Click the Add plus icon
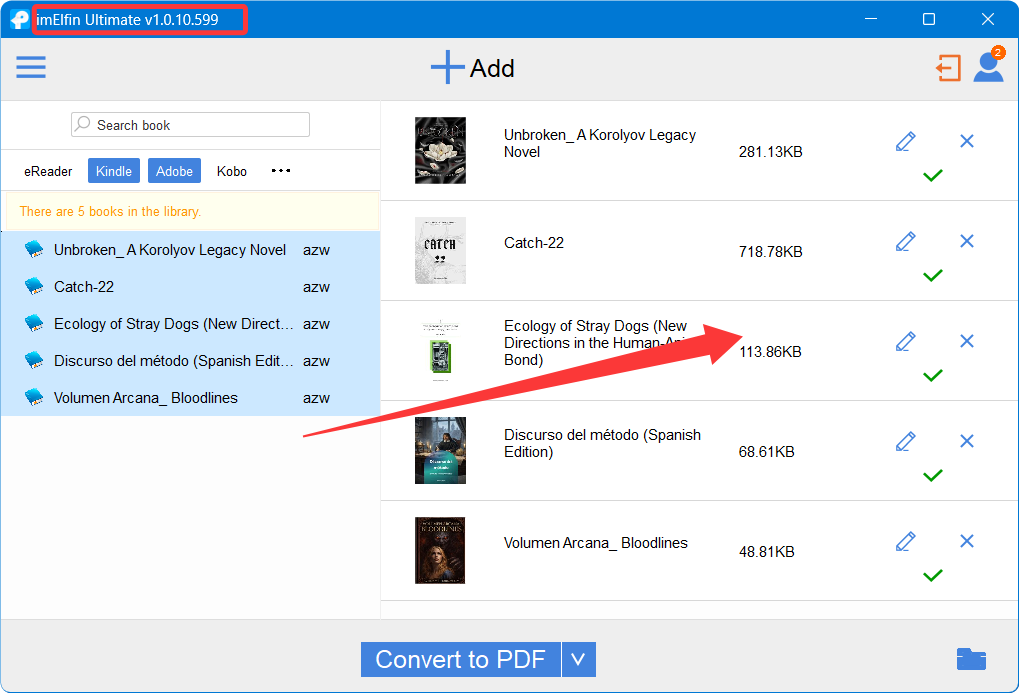 (x=447, y=68)
